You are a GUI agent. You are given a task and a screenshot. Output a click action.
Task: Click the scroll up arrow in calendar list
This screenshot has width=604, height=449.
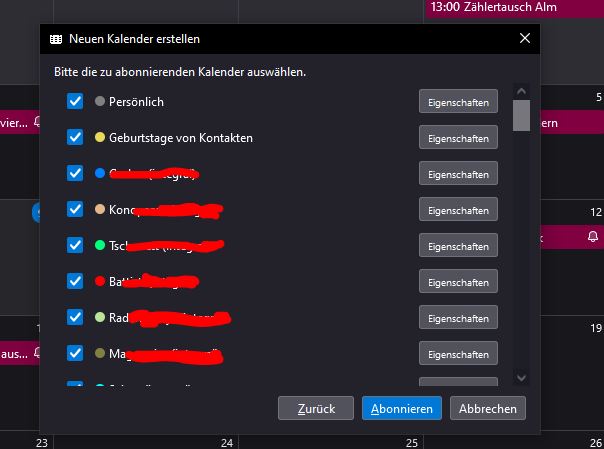click(x=521, y=91)
